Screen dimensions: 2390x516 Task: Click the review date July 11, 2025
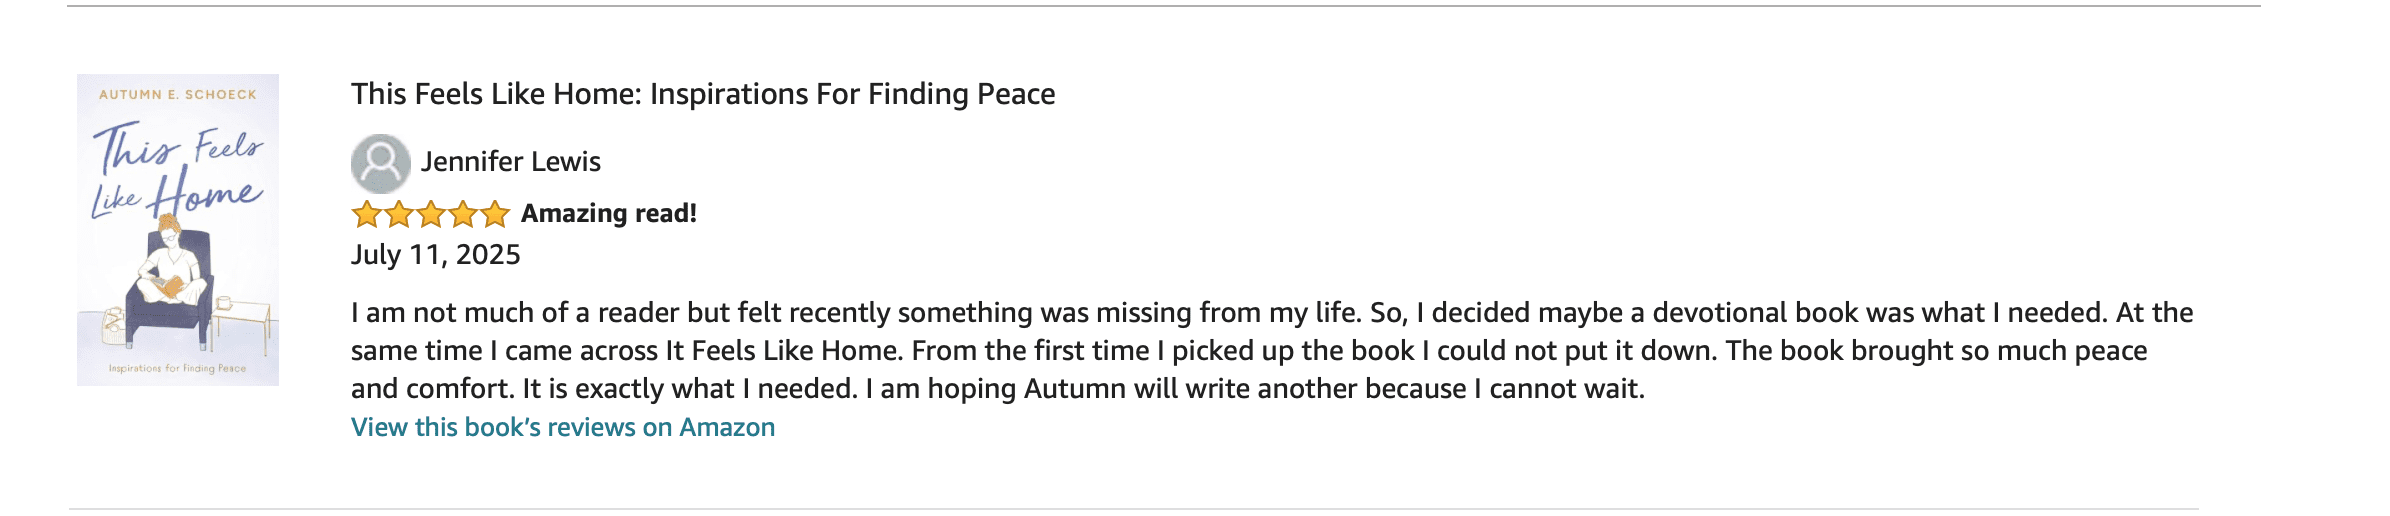pos(435,255)
